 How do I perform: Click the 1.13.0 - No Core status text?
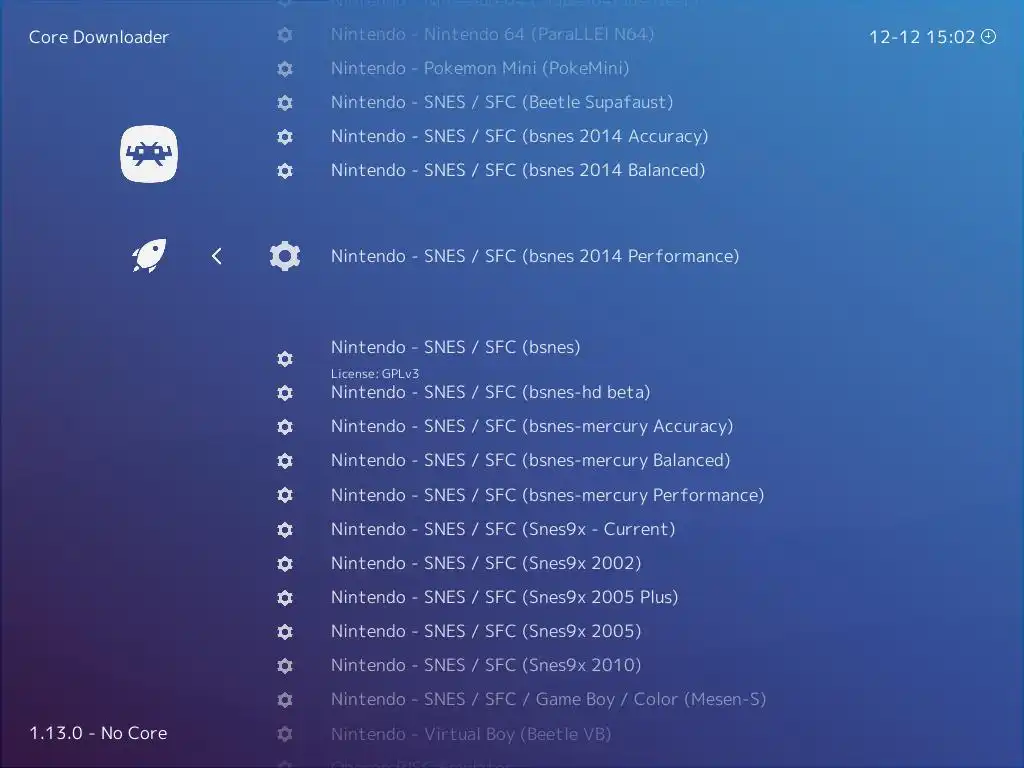pos(98,733)
